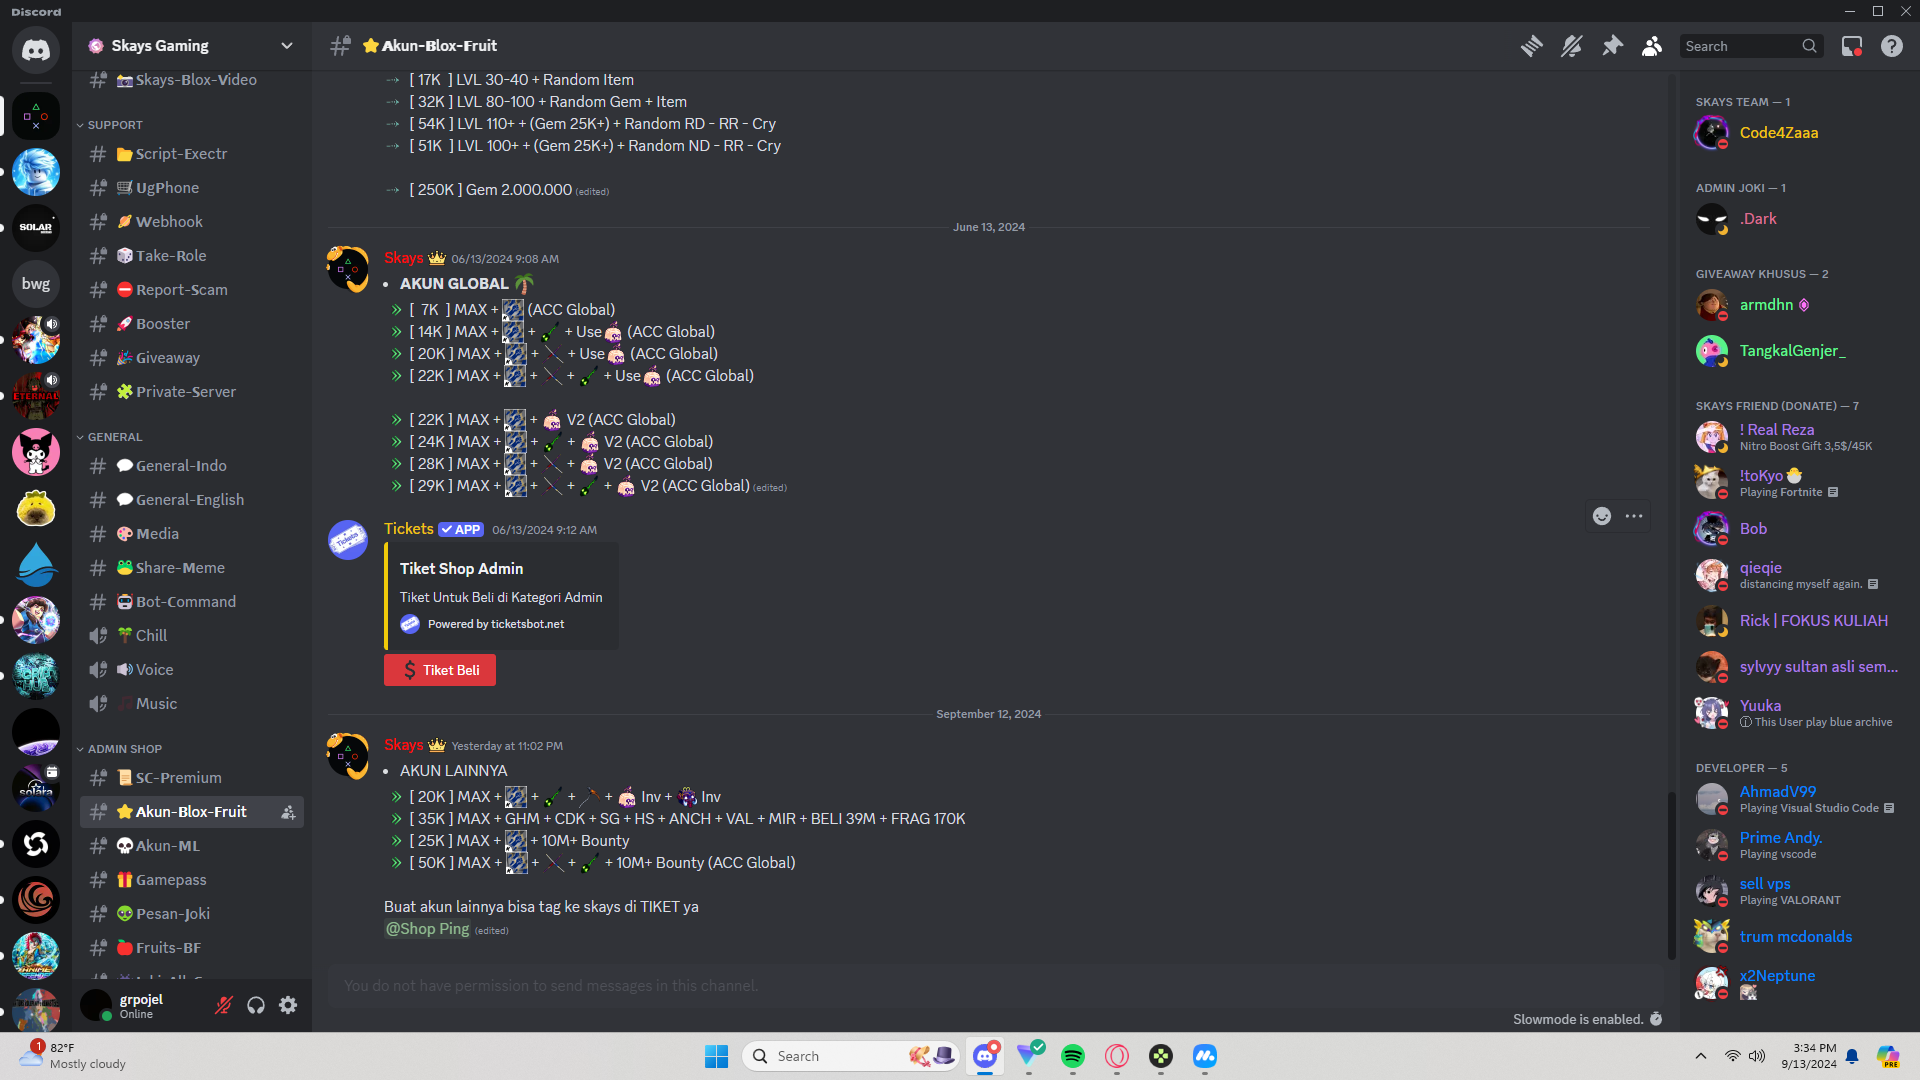
Task: Add a reaction to the Tickets message
Action: point(1602,516)
